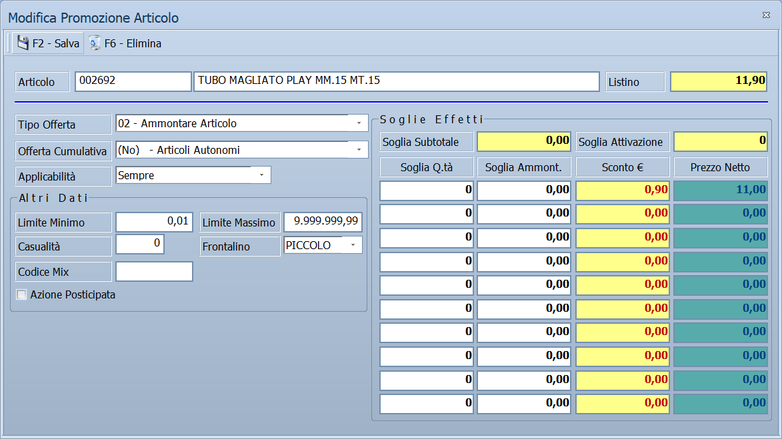The width and height of the screenshot is (782, 439).
Task: Click the Applicabilità label
Action: click(63, 176)
